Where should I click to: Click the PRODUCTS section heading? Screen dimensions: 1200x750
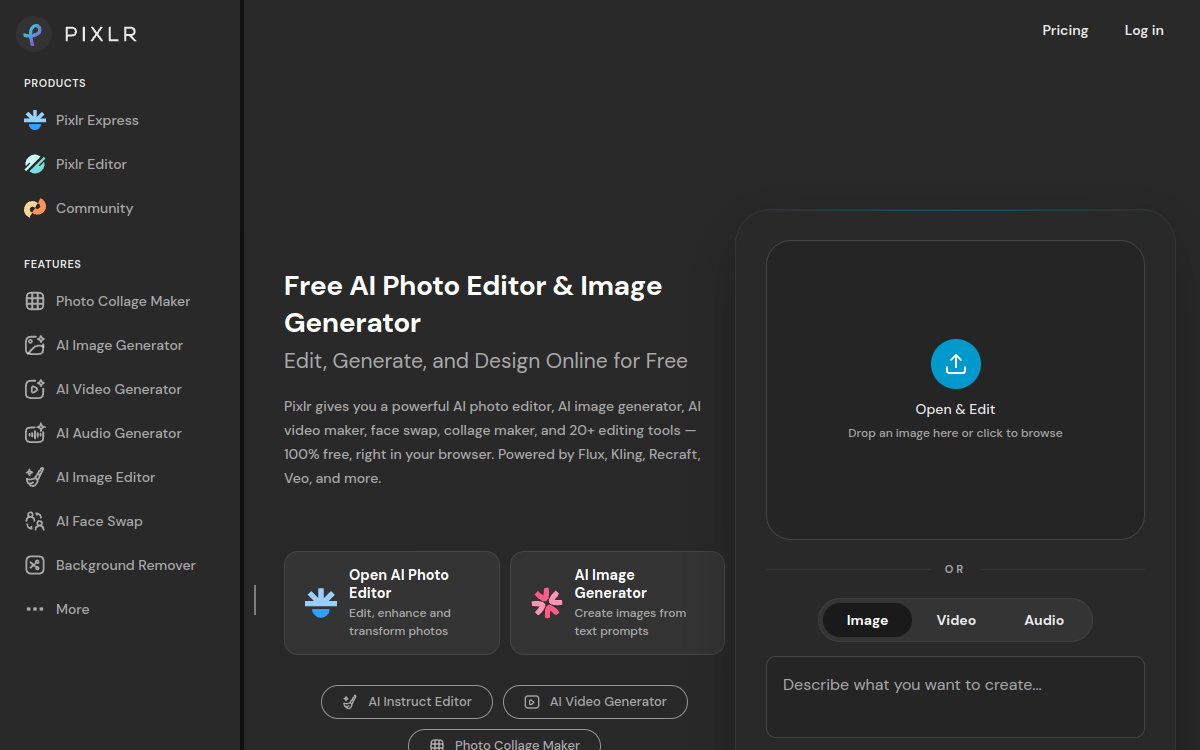[55, 83]
